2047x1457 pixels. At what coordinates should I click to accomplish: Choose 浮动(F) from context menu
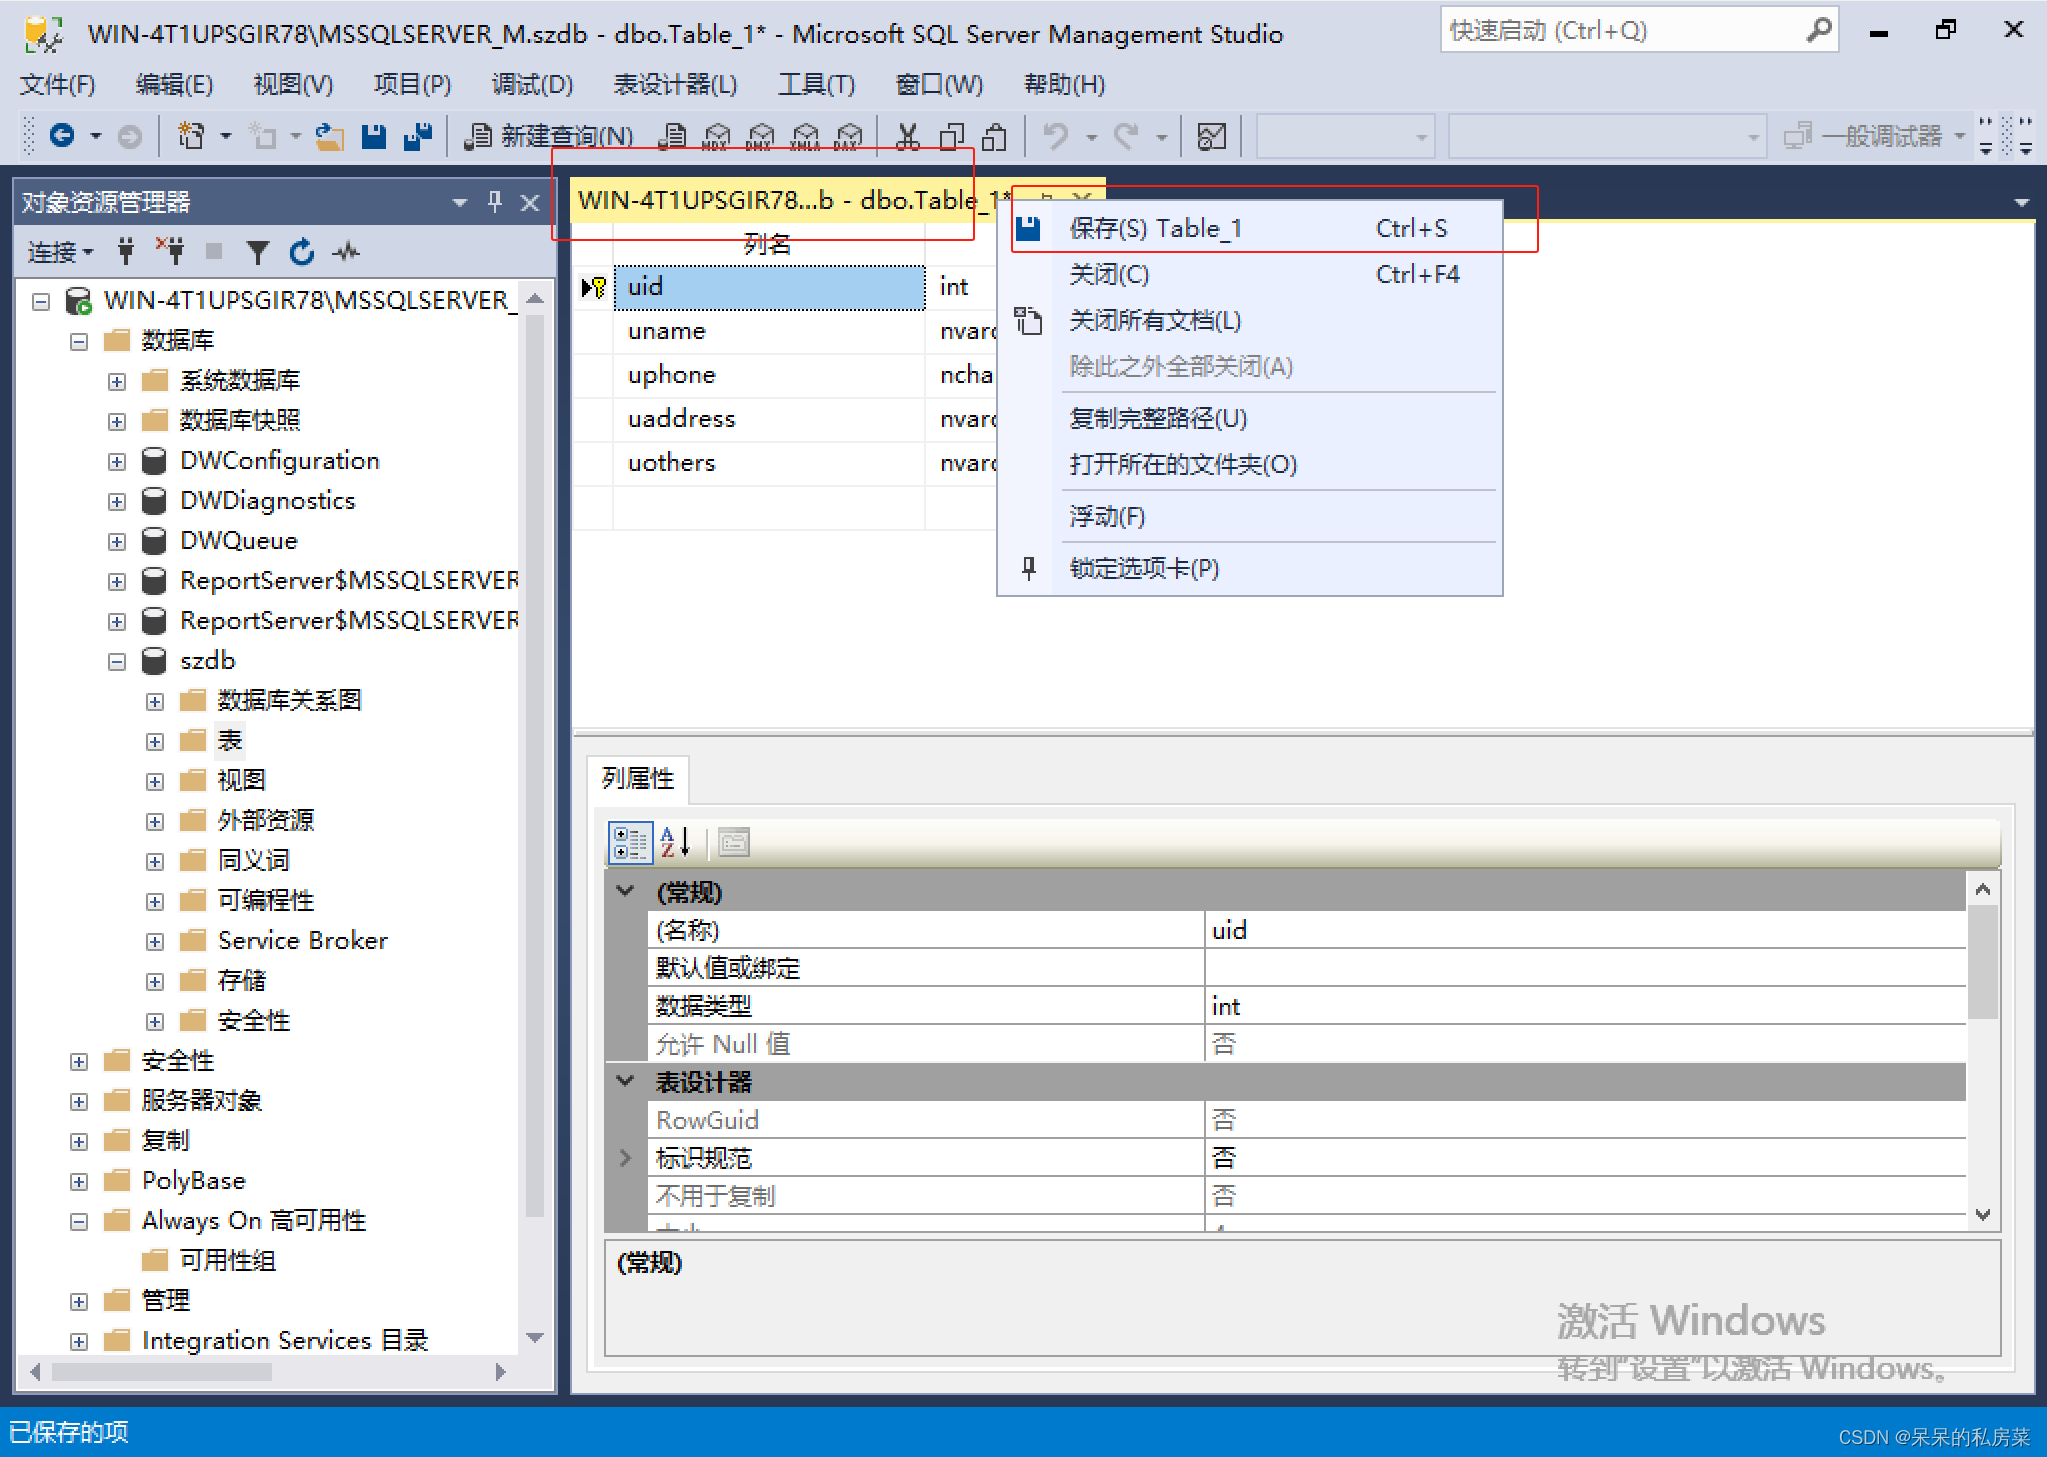[x=1250, y=516]
